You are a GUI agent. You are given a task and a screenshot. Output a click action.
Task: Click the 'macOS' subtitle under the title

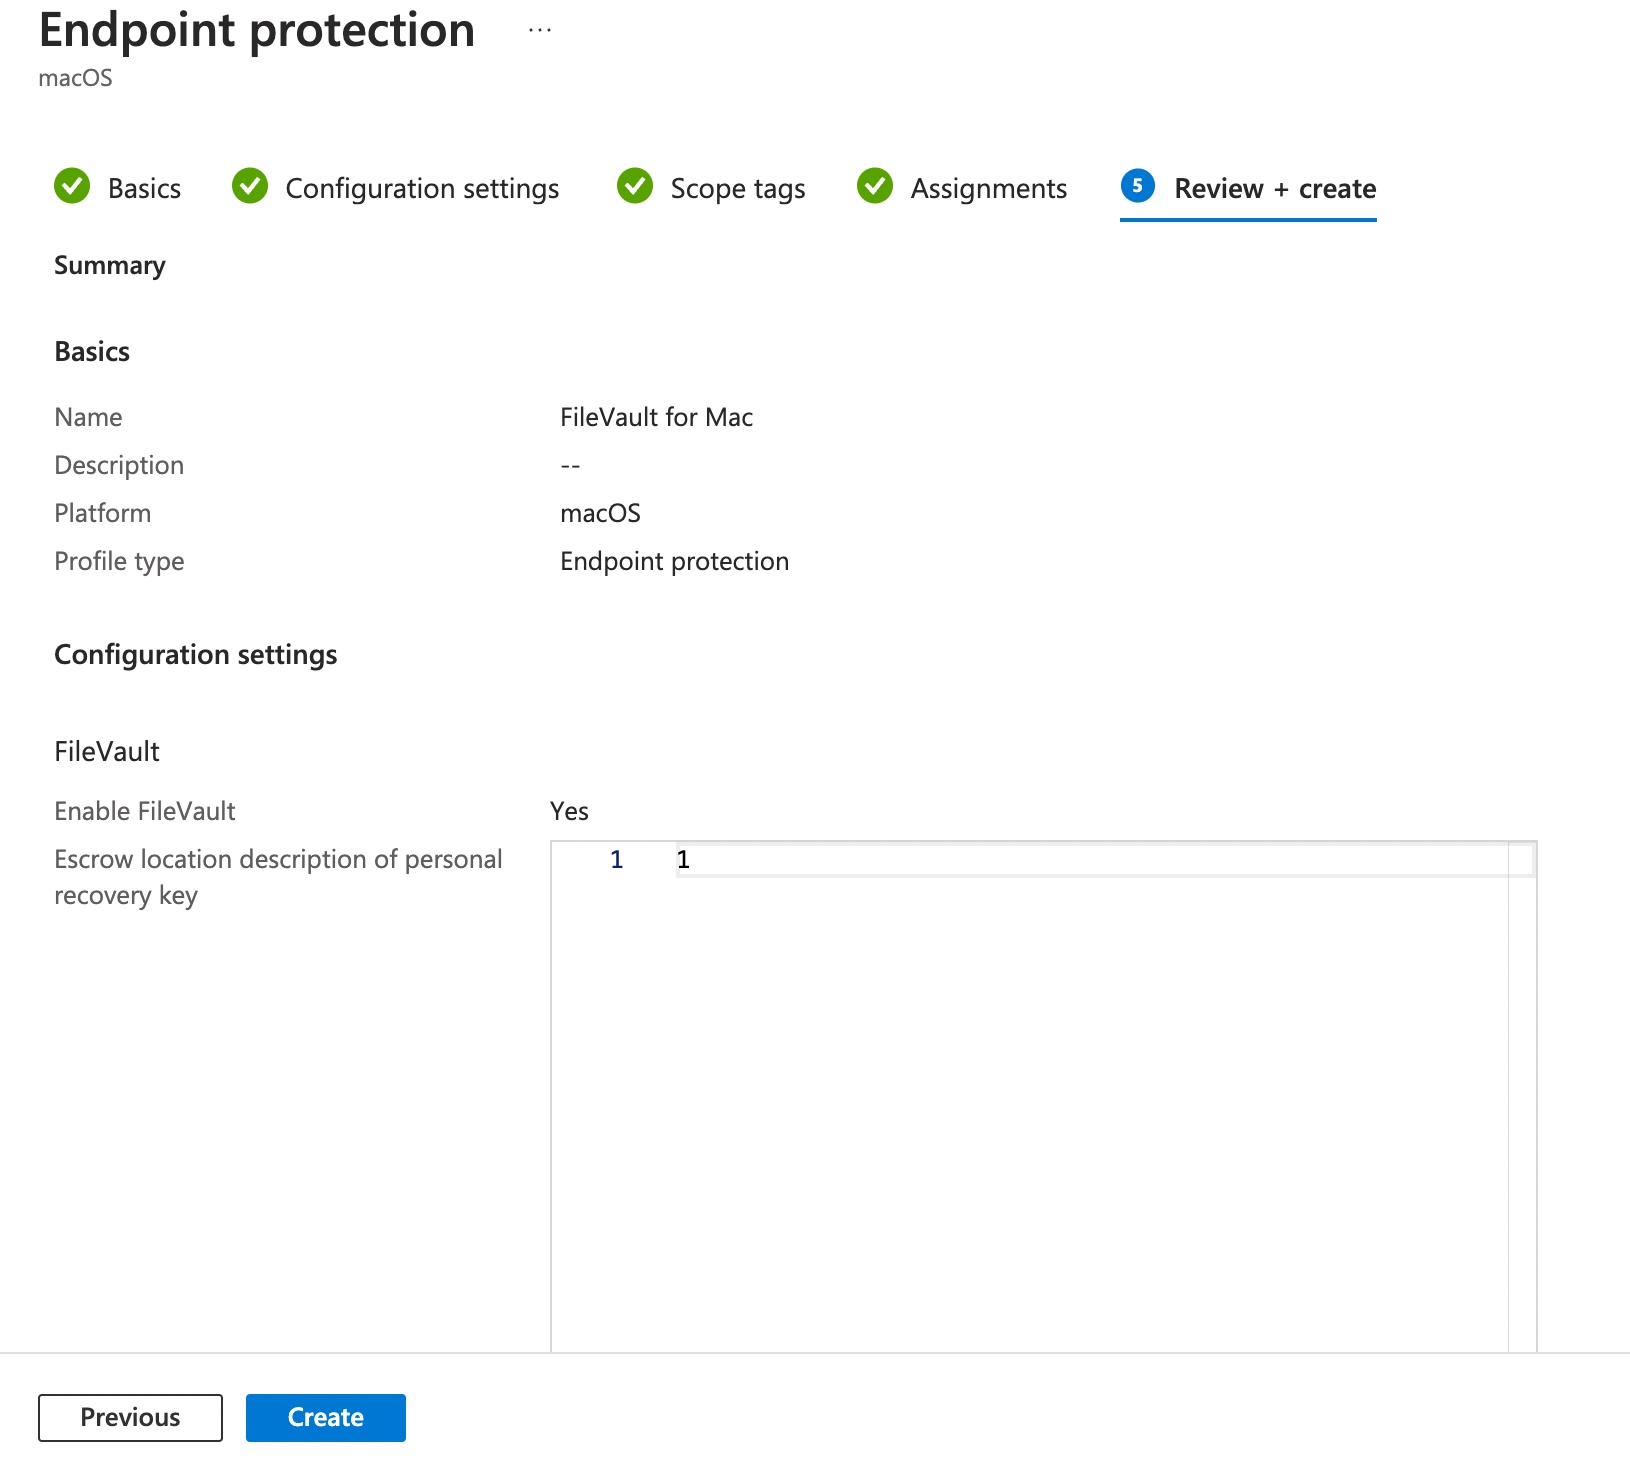[75, 78]
